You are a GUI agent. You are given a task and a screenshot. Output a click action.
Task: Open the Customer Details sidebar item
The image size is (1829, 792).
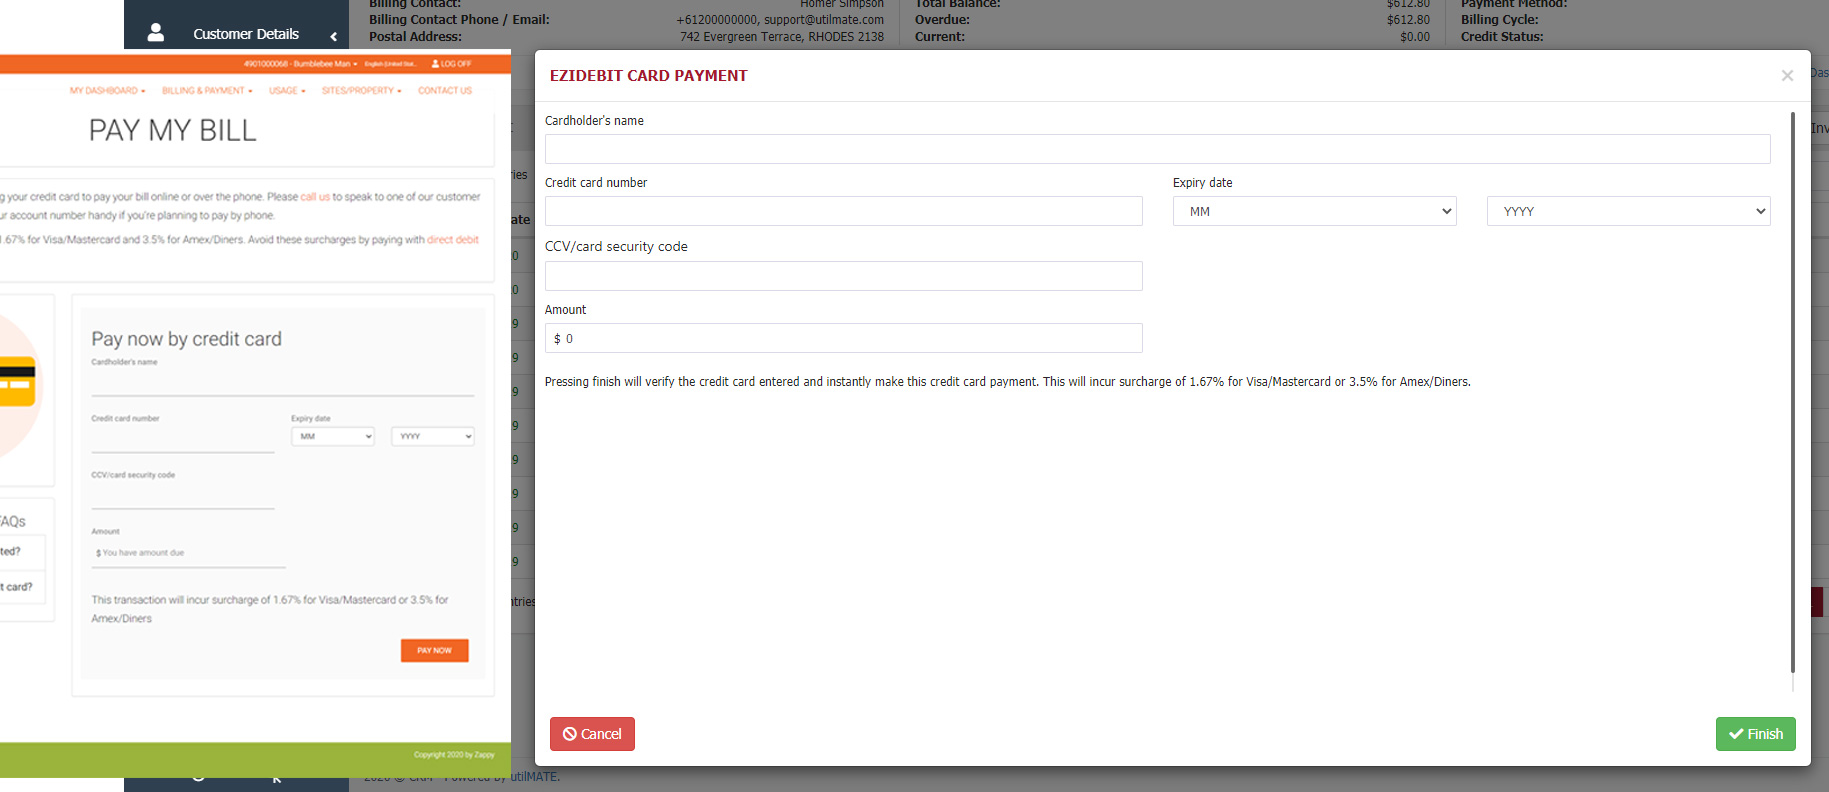tap(246, 34)
